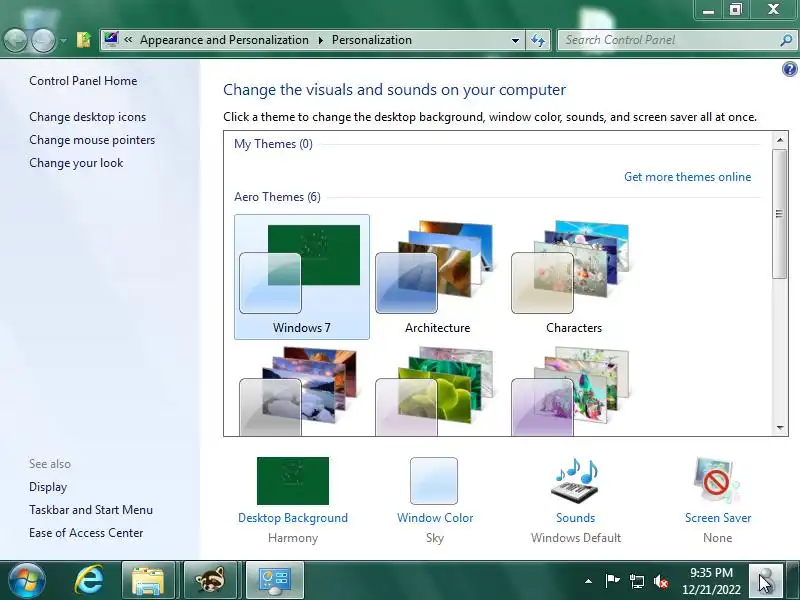Restore down the Personalization window

(x=736, y=10)
